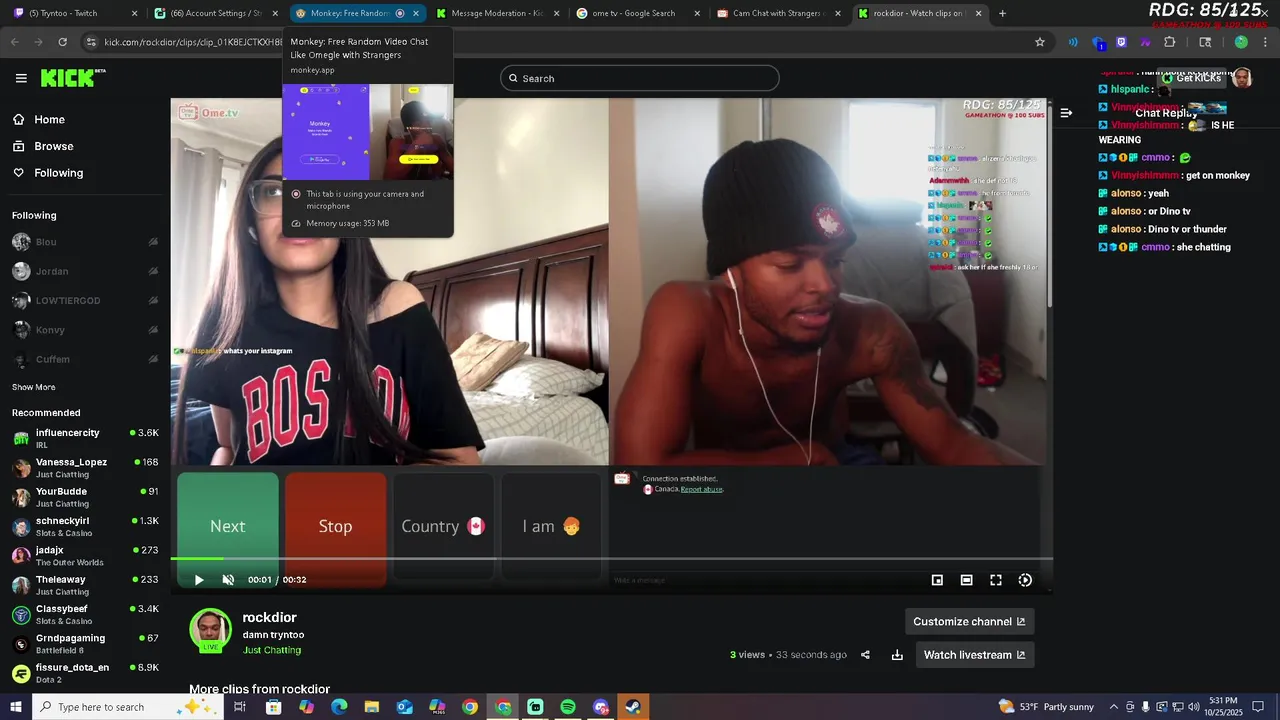
Task: Open Spotify from the taskbar
Action: [568, 707]
